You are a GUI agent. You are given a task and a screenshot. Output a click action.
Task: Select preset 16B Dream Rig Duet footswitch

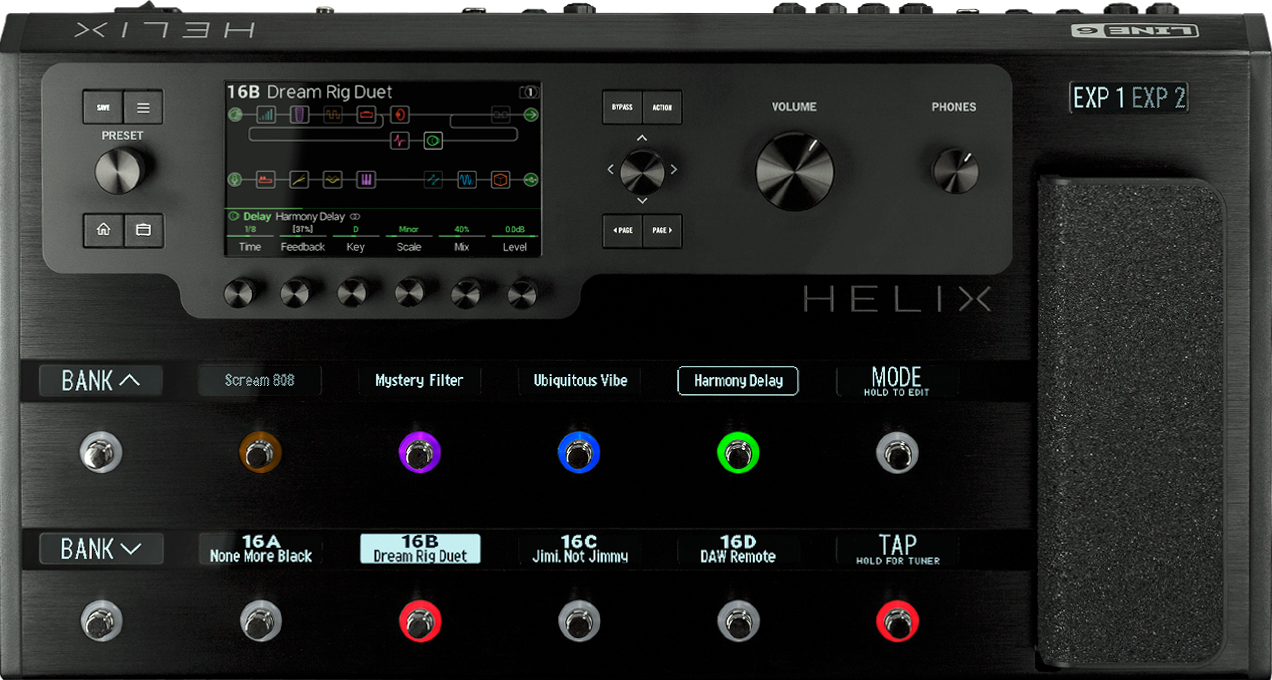click(x=419, y=622)
